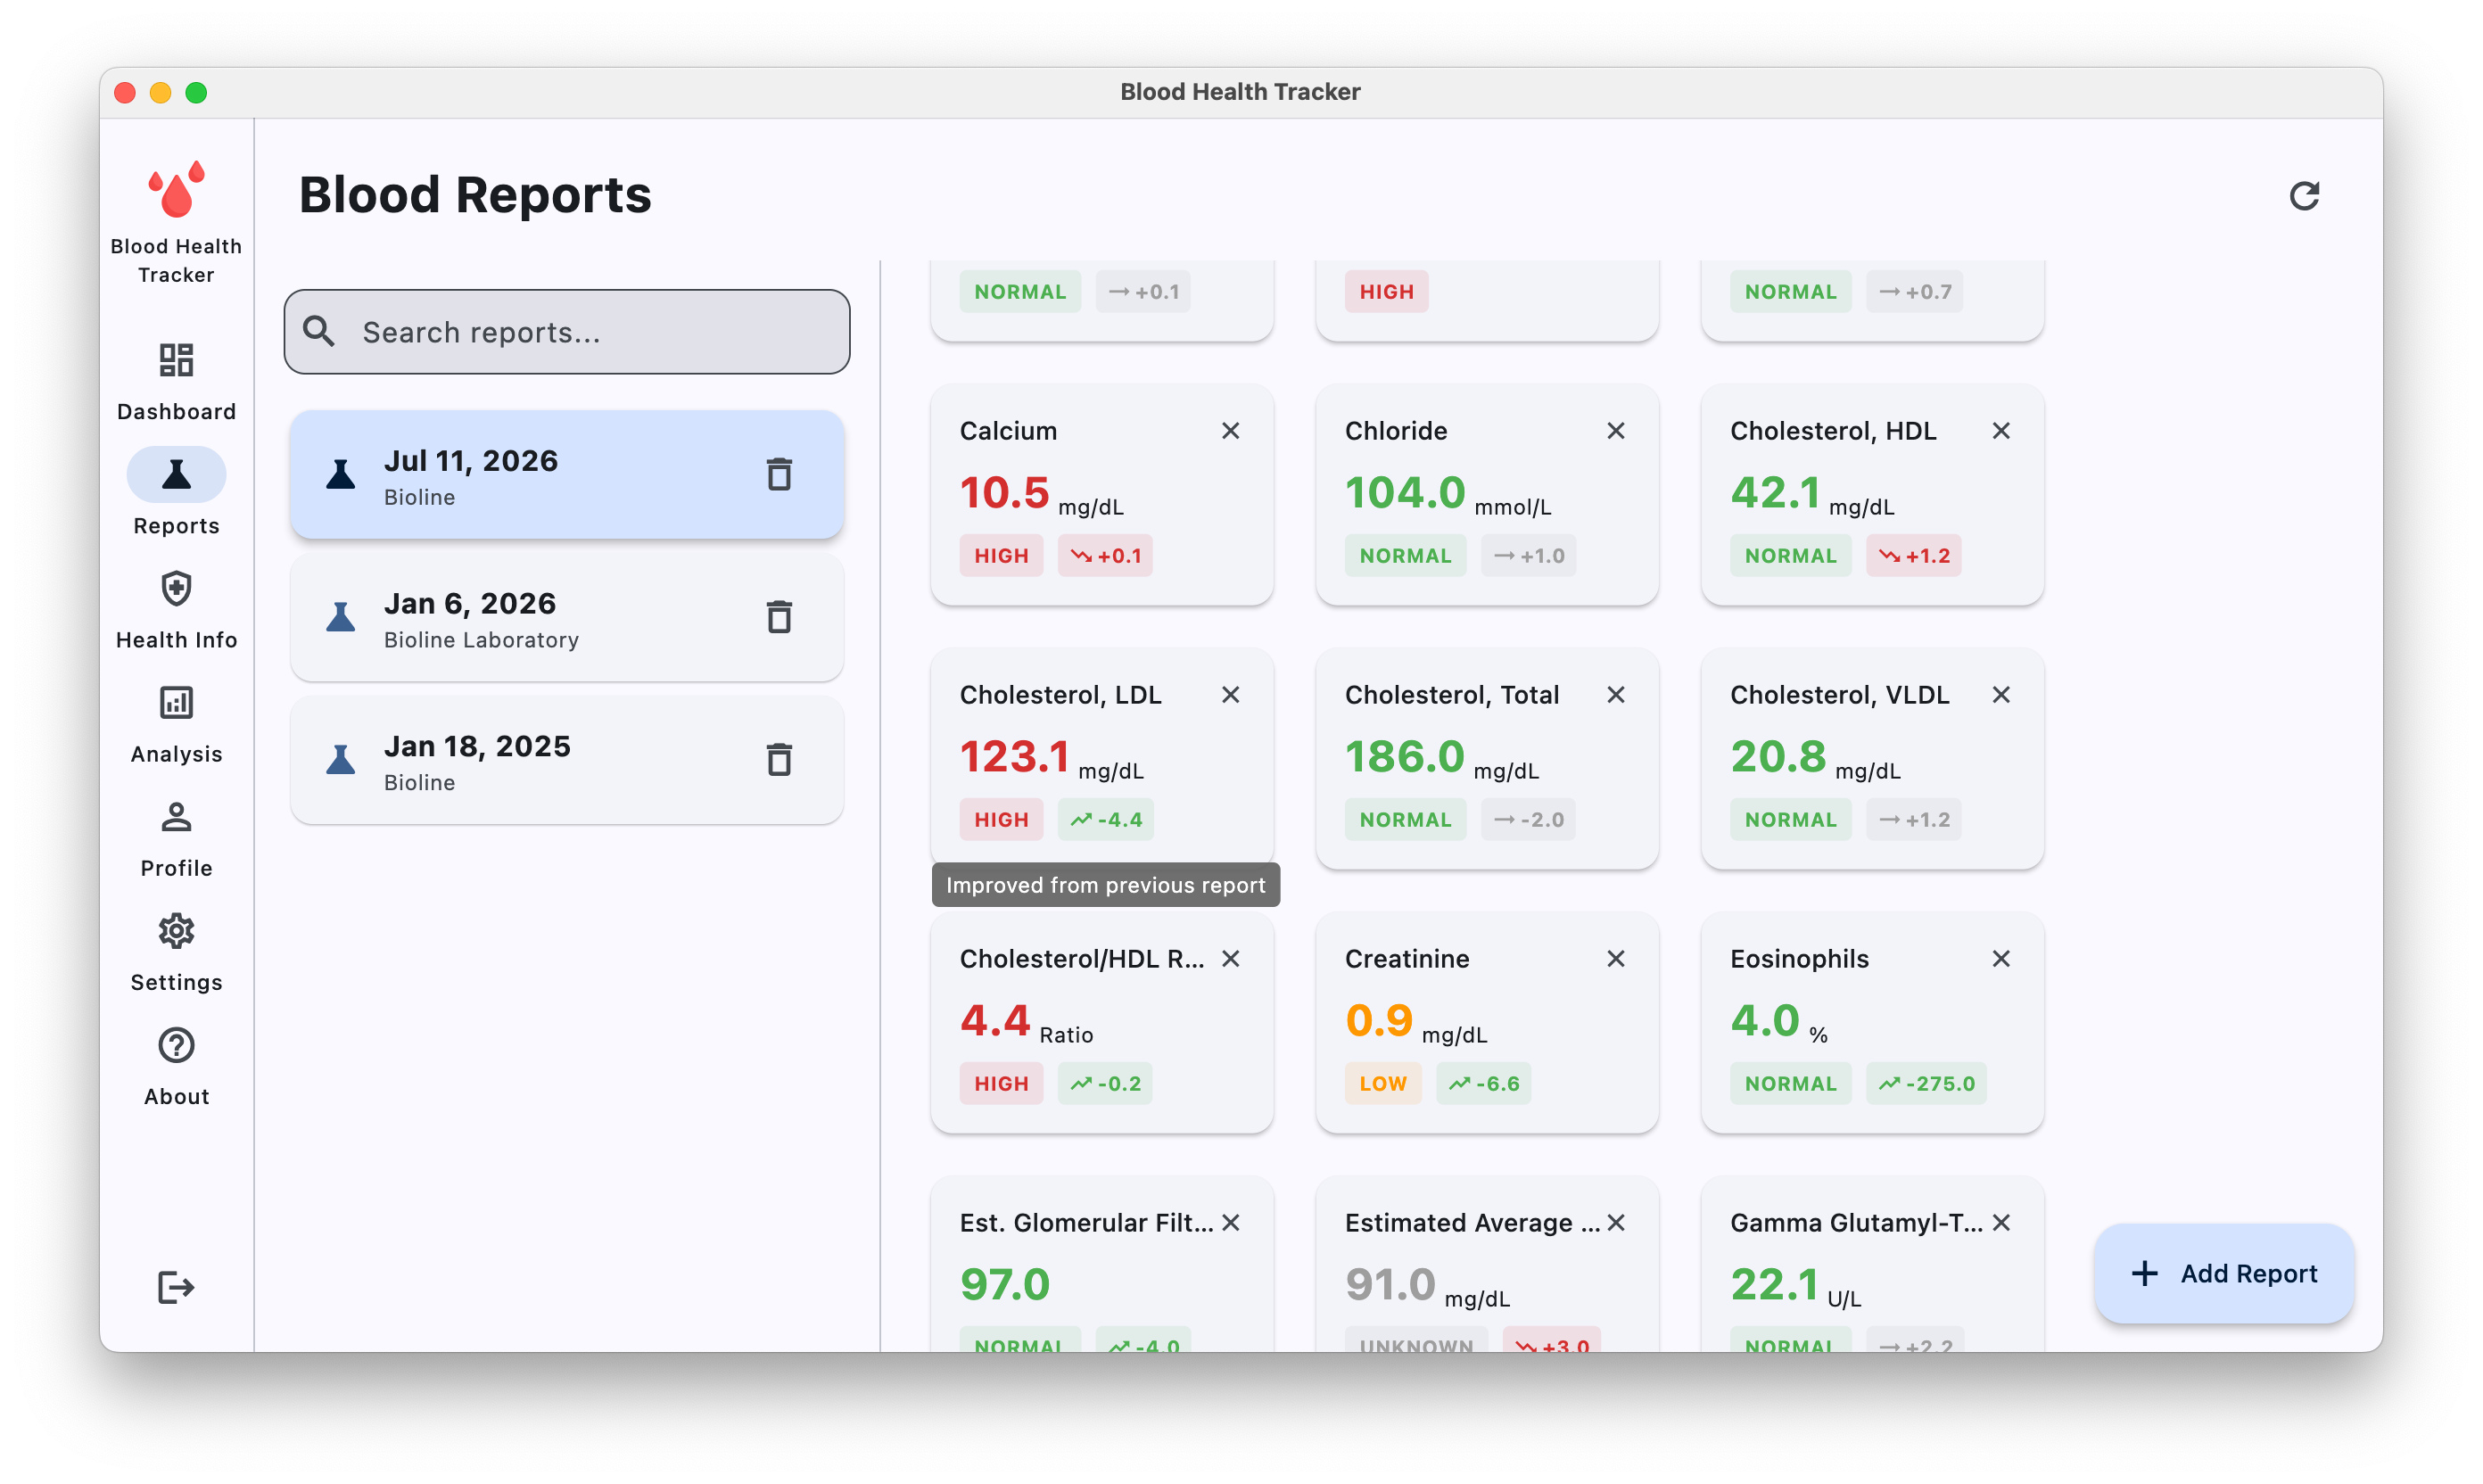The width and height of the screenshot is (2483, 1484).
Task: Delete the Jul 11, 2026 report
Action: (779, 474)
